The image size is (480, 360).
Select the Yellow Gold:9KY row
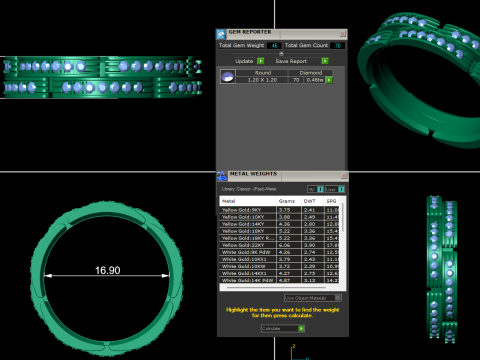tap(279, 210)
